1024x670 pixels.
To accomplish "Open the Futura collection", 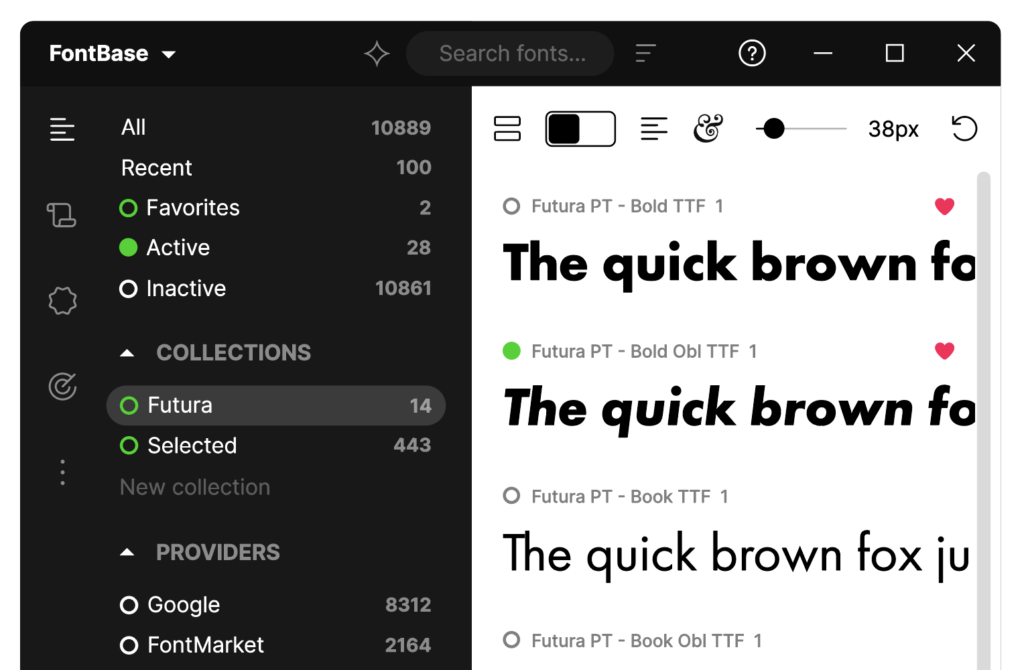I will click(x=276, y=406).
